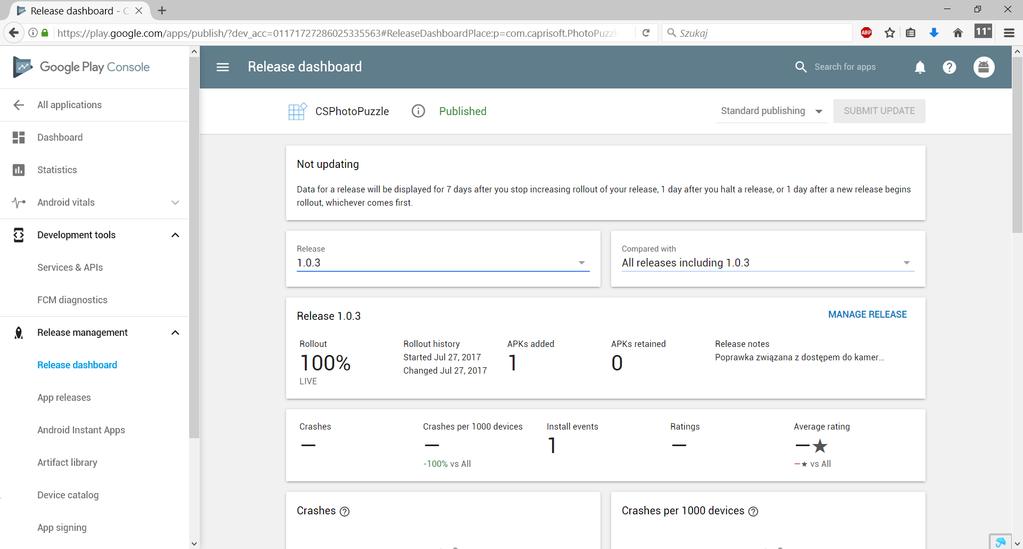Open browser downloads arrow icon
This screenshot has height=549, width=1023.
(x=934, y=33)
